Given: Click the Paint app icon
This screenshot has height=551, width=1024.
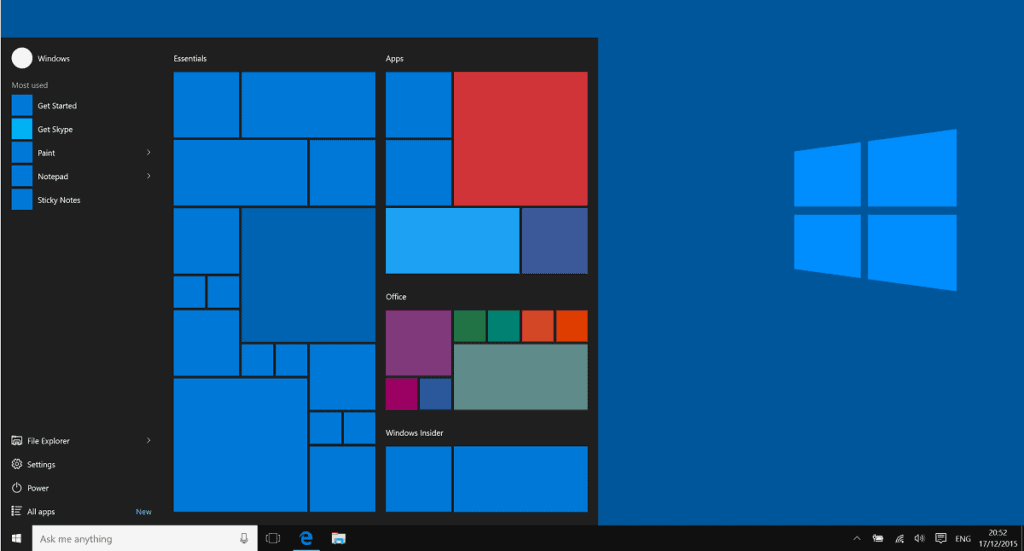Looking at the screenshot, I should tap(22, 153).
